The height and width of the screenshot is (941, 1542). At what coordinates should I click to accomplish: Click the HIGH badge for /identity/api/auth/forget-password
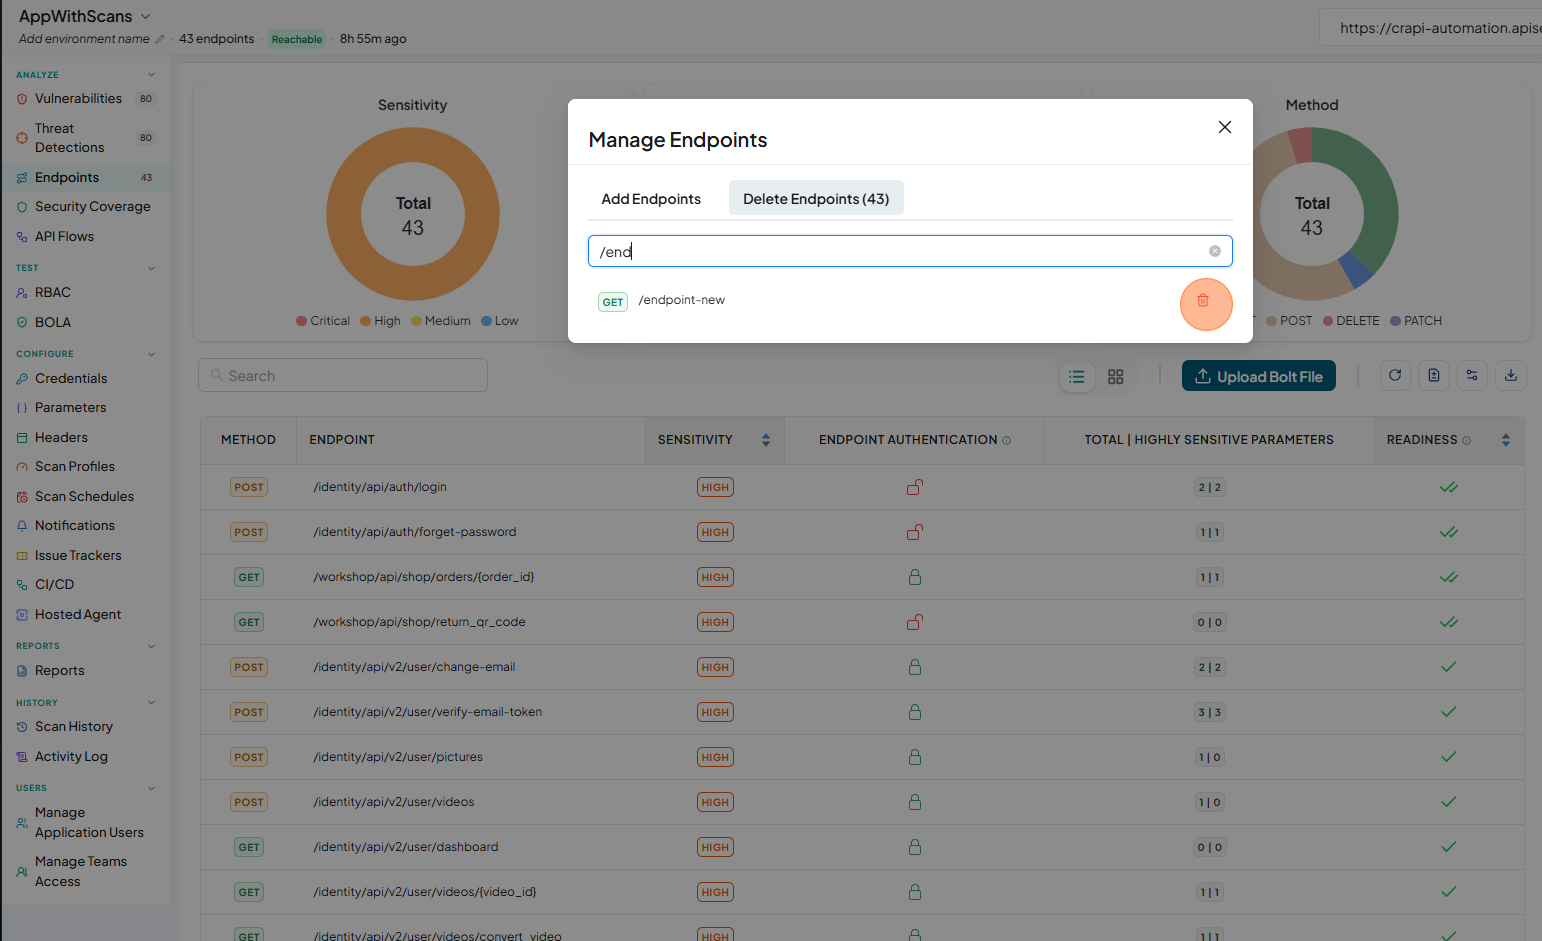pyautogui.click(x=715, y=532)
